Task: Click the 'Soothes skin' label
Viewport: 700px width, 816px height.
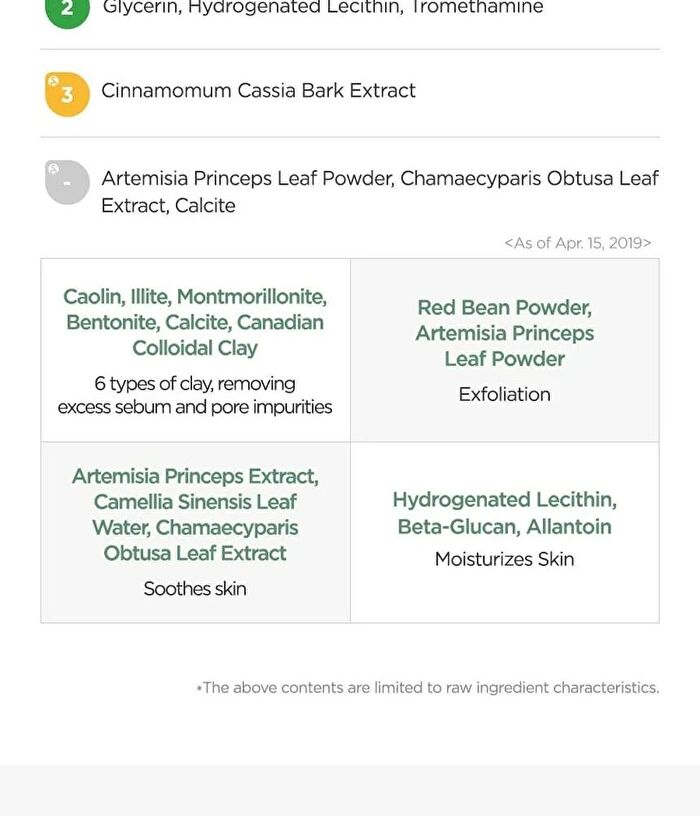Action: pyautogui.click(x=195, y=589)
